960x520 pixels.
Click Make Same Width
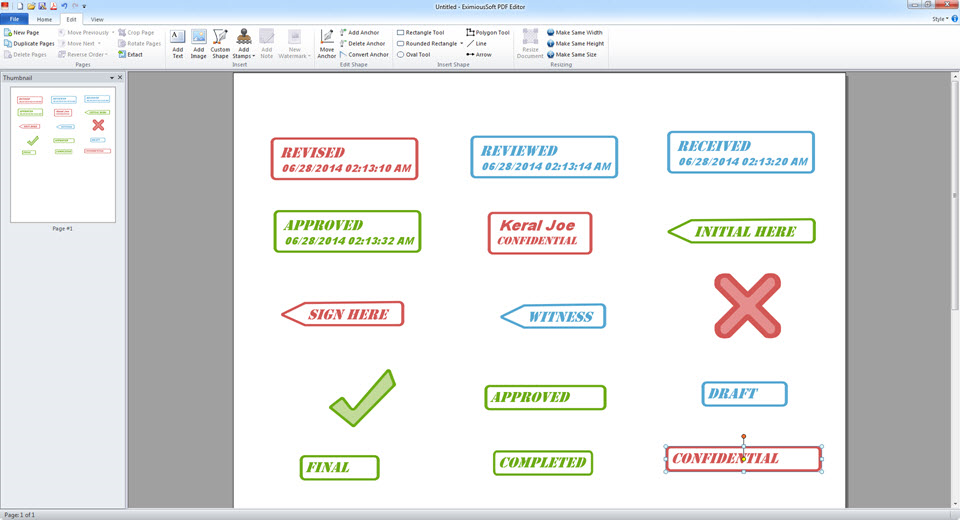(574, 32)
